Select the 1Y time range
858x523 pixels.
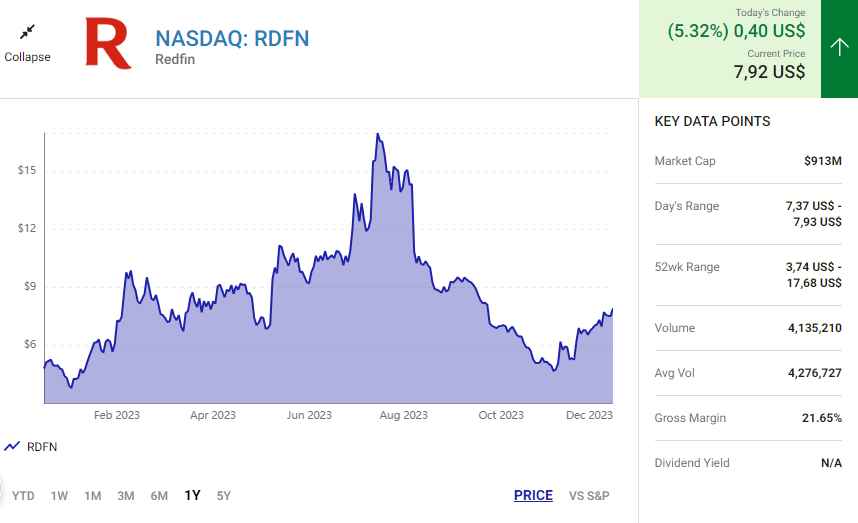tap(192, 496)
